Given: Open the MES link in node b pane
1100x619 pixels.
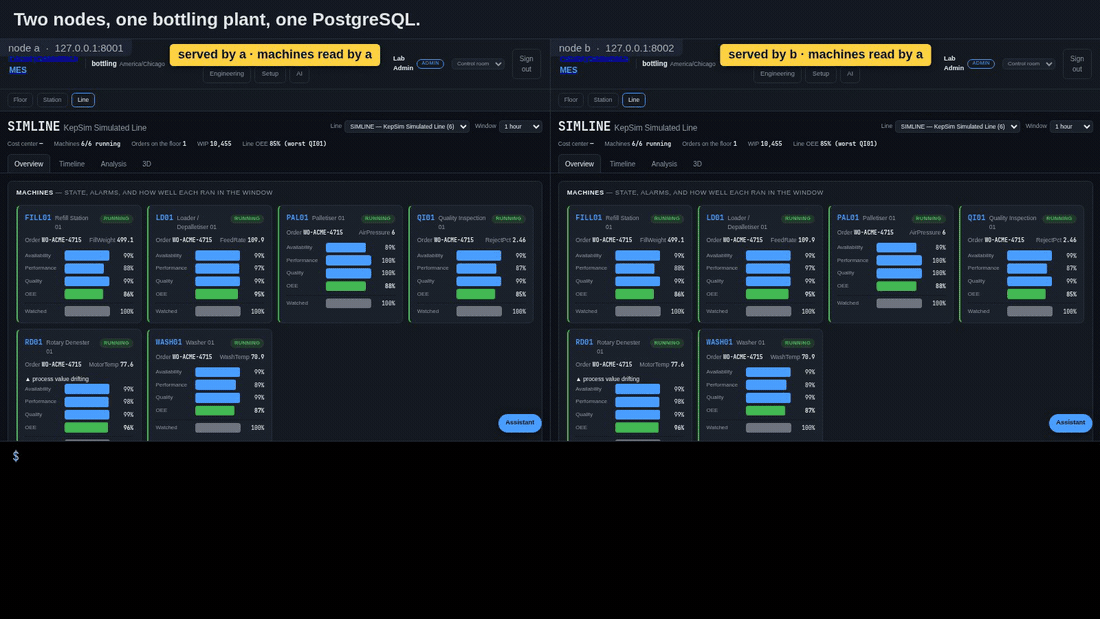Looking at the screenshot, I should [x=568, y=70].
